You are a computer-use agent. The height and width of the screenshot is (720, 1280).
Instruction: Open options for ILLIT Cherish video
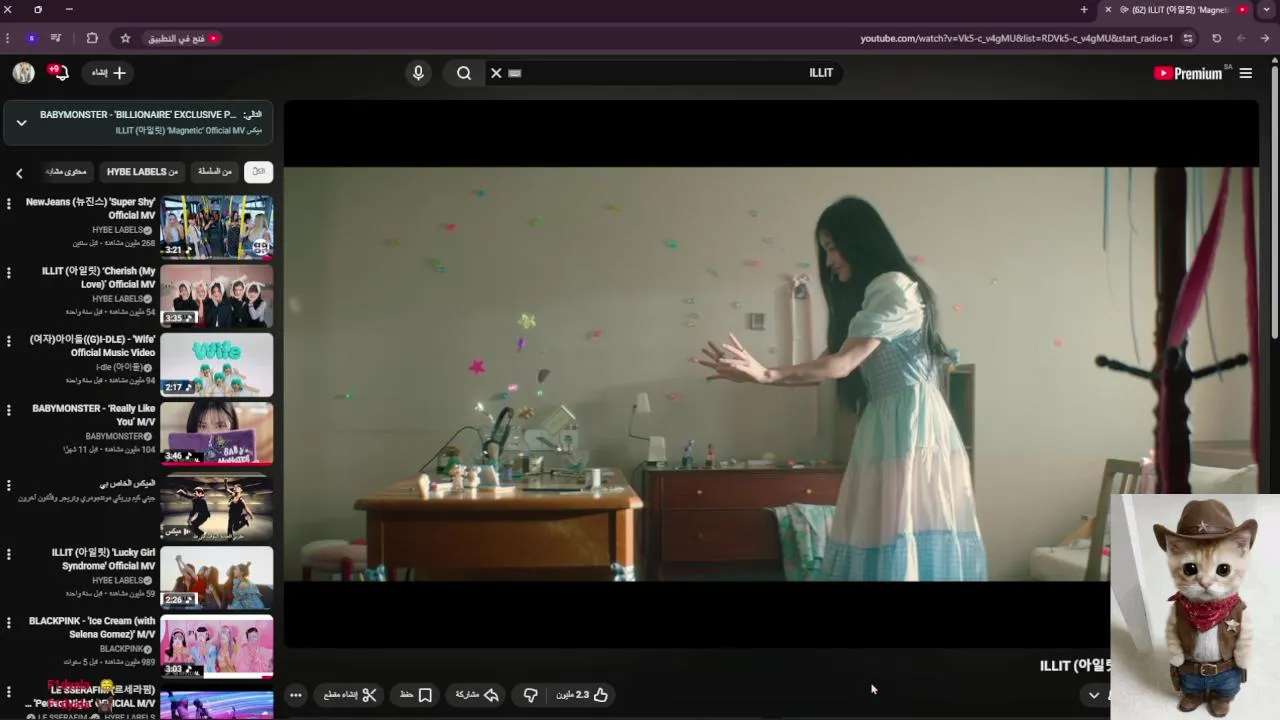pos(9,273)
